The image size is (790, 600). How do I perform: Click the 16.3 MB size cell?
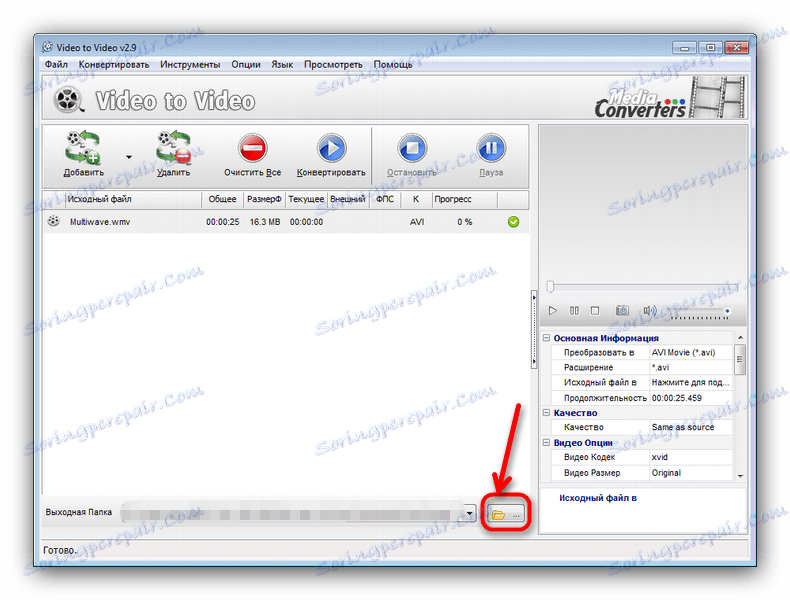[x=265, y=222]
